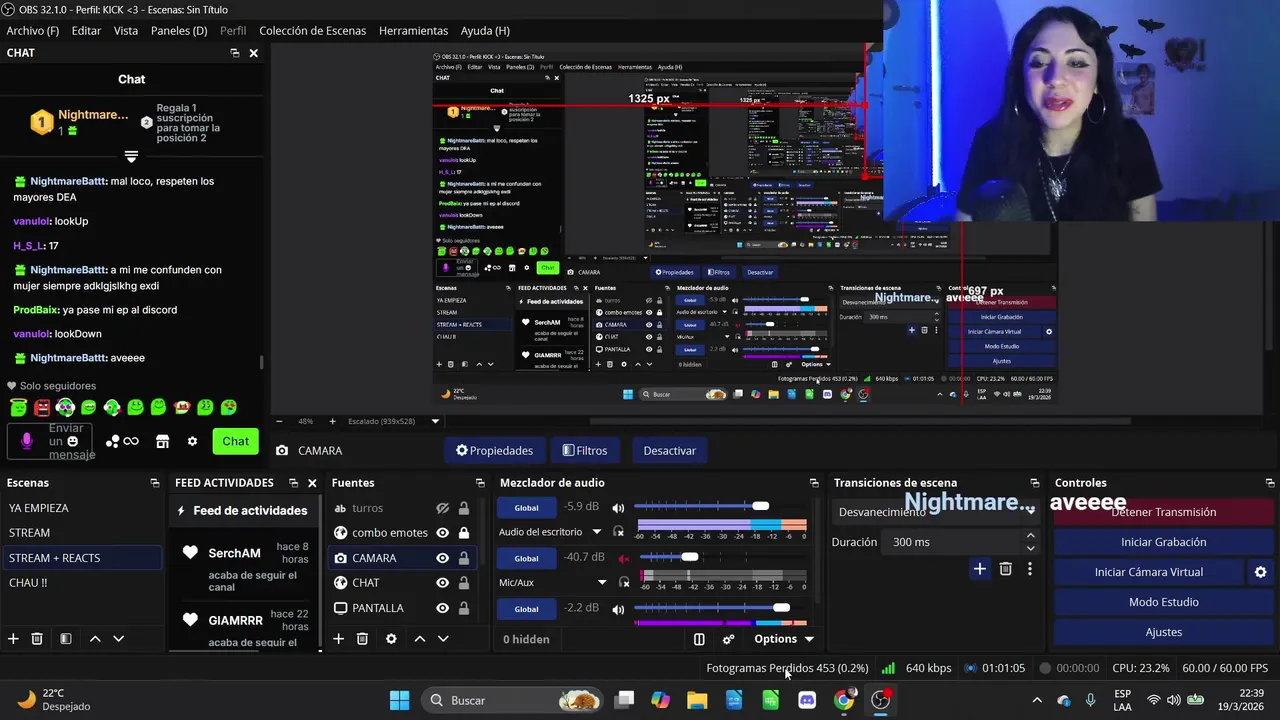The width and height of the screenshot is (1280, 720).
Task: Decrease transition duration stepper down
Action: click(1030, 548)
